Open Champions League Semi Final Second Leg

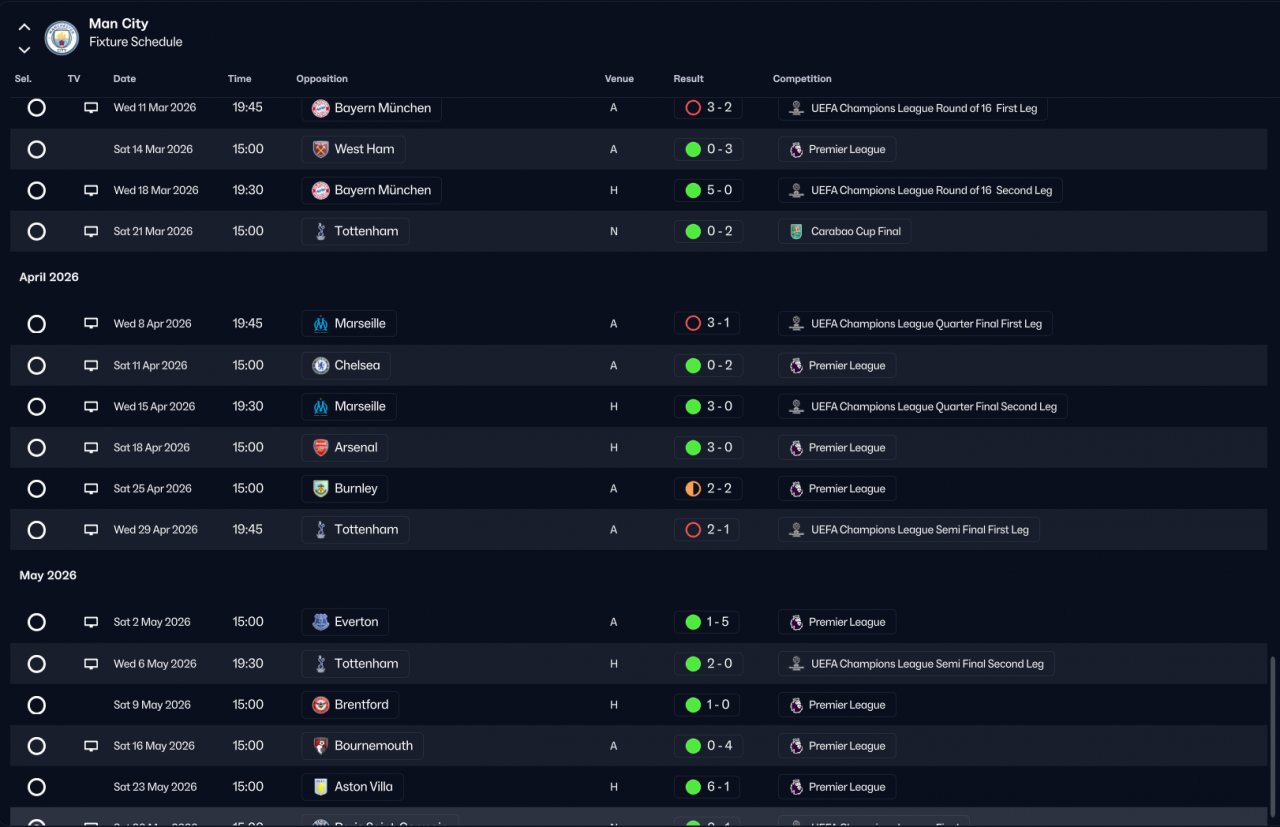[x=916, y=664]
